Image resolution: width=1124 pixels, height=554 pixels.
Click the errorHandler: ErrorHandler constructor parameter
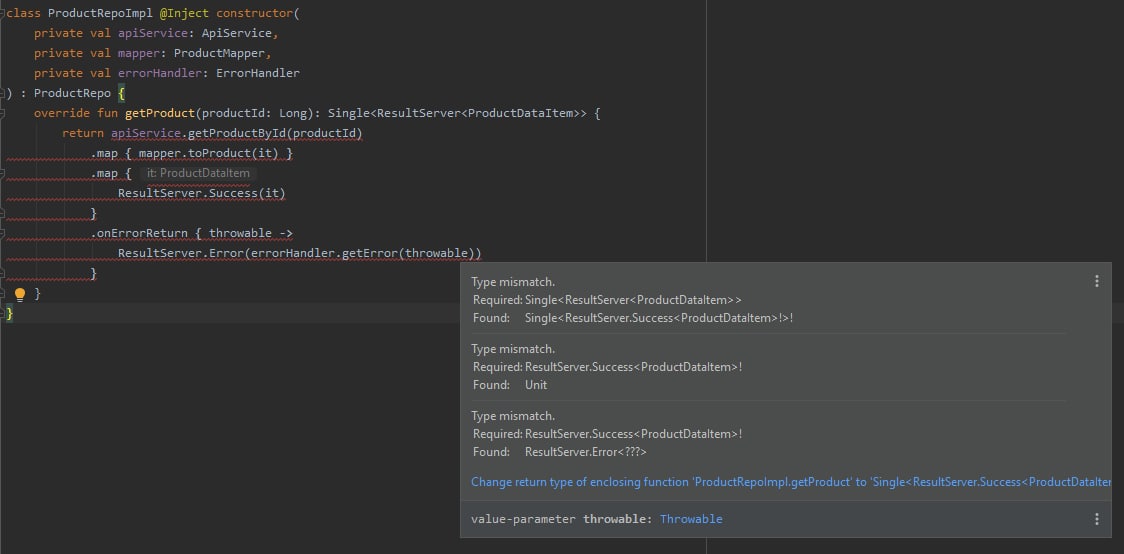tap(209, 73)
